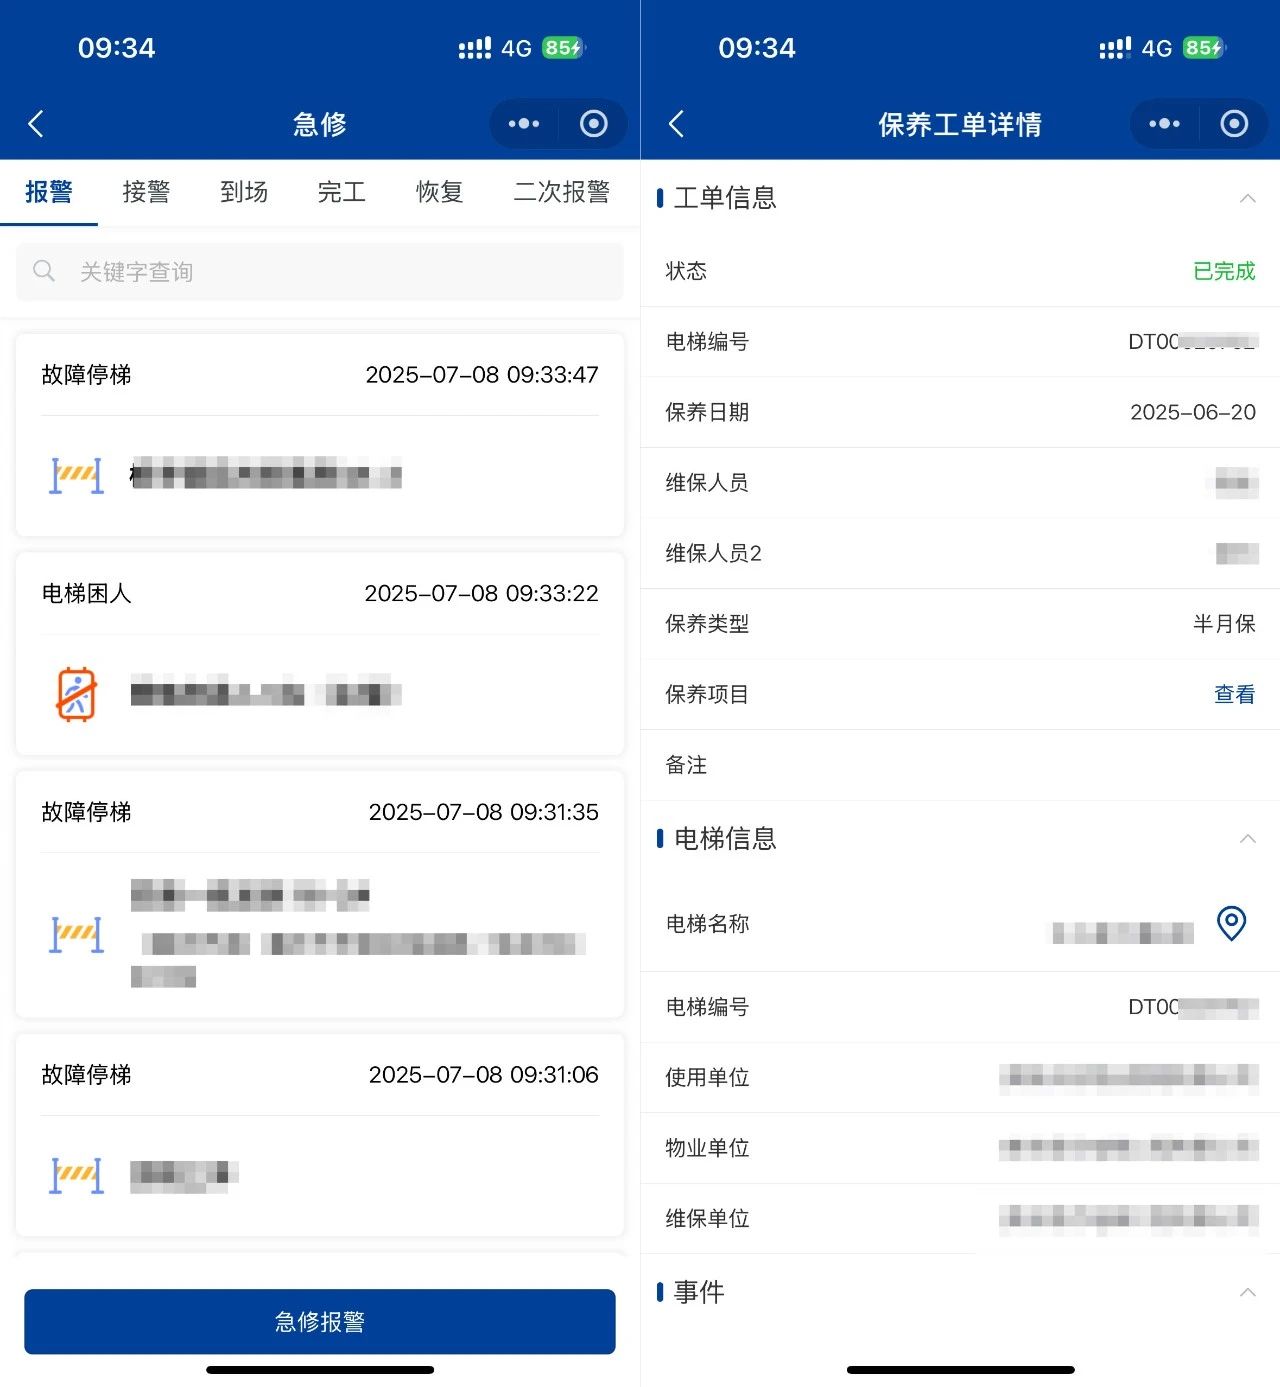Image resolution: width=1280 pixels, height=1387 pixels.
Task: Tap back arrow on 急修 screen
Action: [x=36, y=124]
